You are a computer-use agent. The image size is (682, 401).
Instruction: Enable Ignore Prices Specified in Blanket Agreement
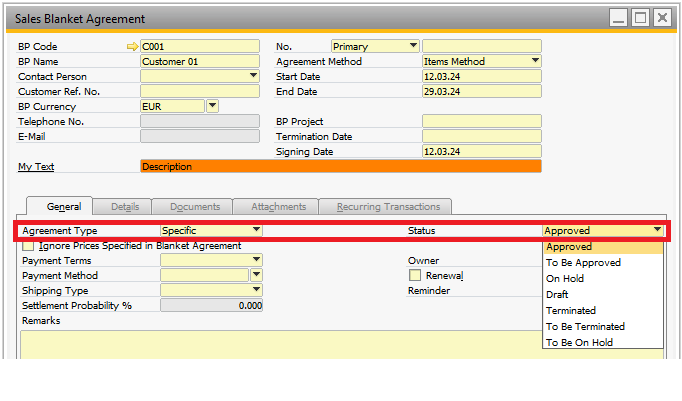[x=28, y=246]
